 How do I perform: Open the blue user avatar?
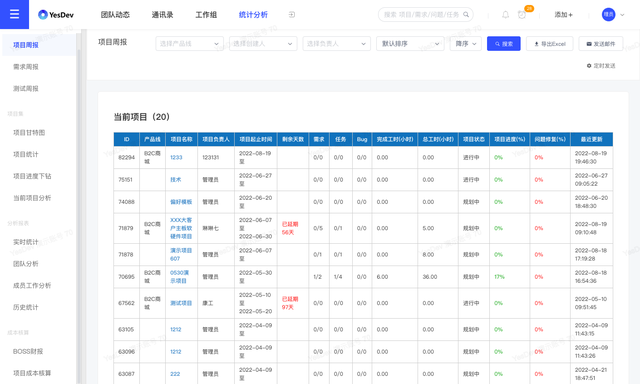coord(608,15)
